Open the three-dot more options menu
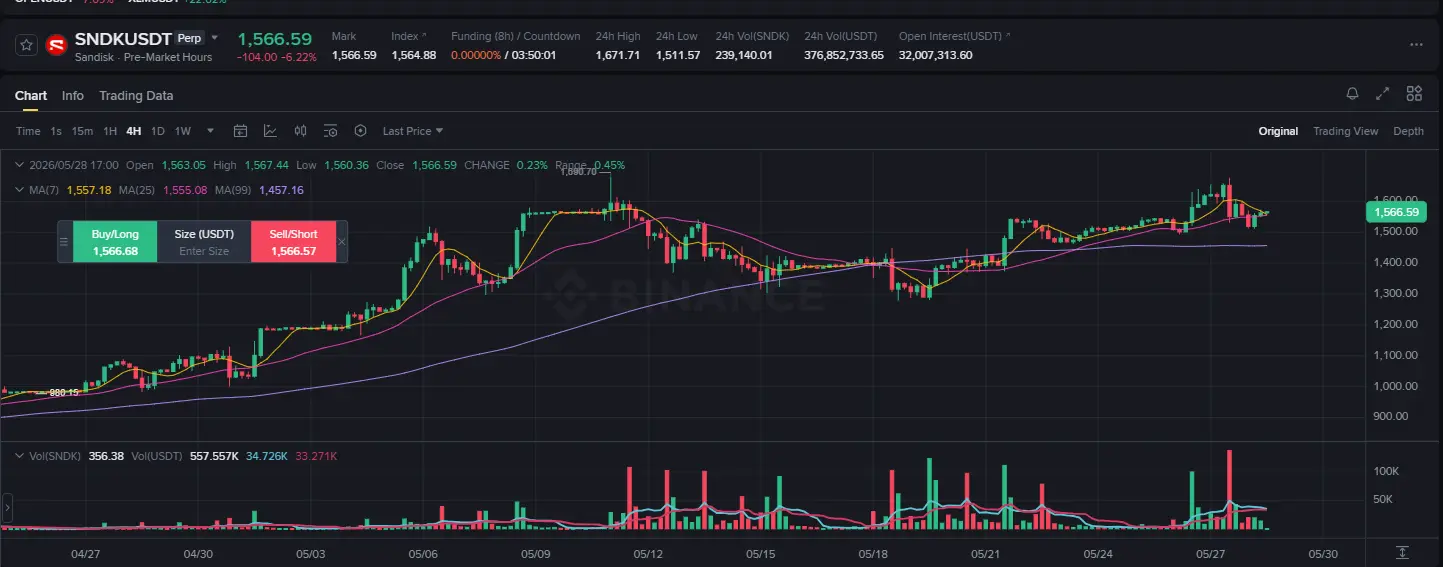This screenshot has height=567, width=1443. pos(1416,45)
